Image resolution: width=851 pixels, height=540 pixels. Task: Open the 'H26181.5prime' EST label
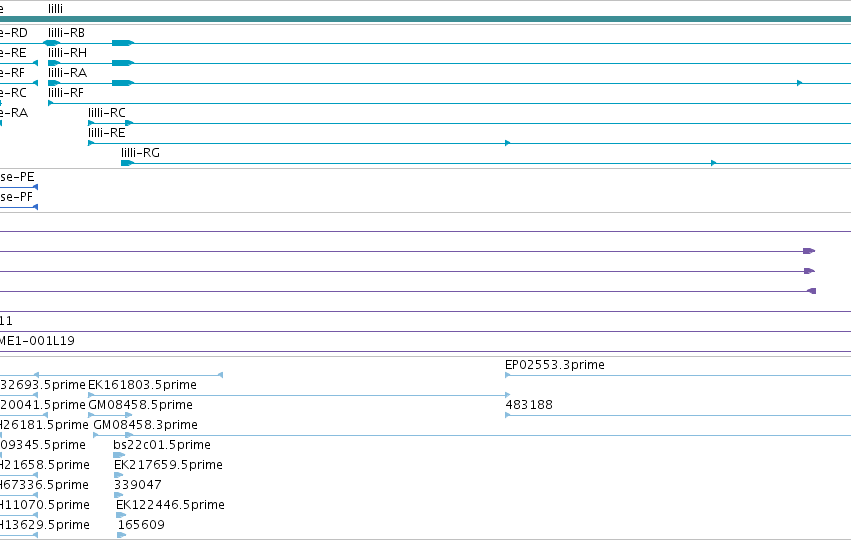(x=44, y=425)
